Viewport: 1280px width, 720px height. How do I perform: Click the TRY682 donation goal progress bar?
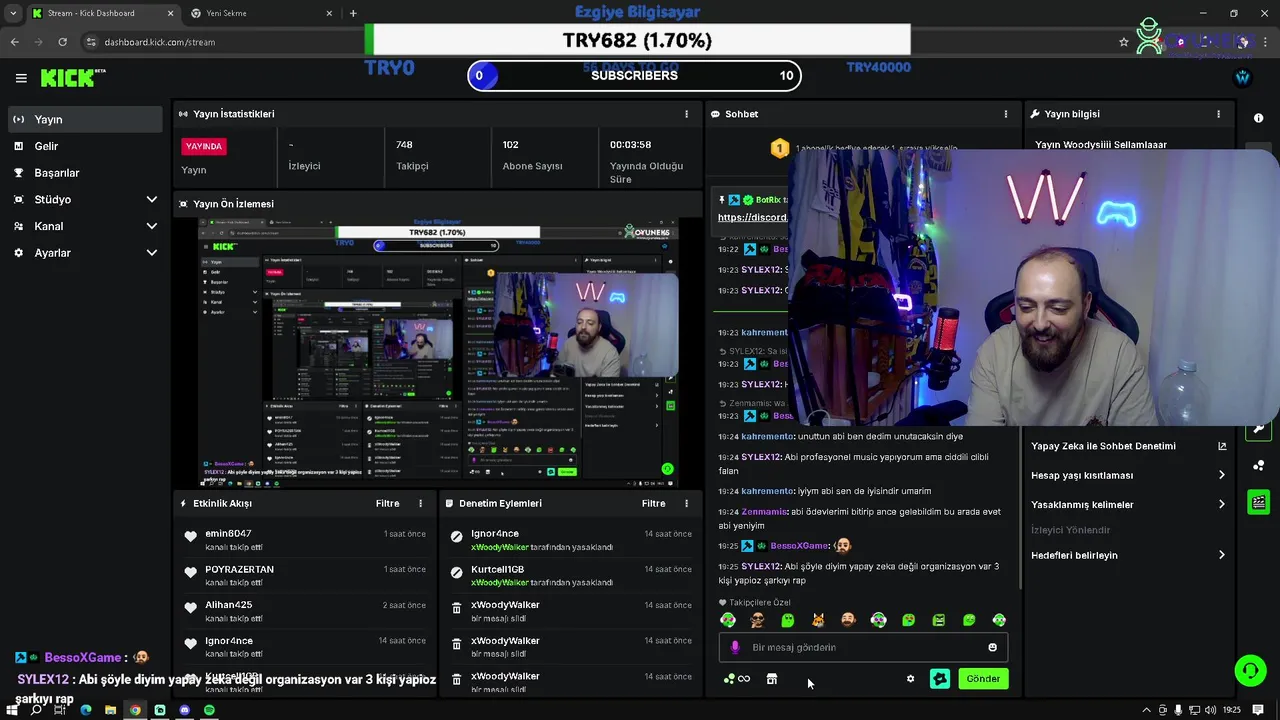tap(638, 40)
